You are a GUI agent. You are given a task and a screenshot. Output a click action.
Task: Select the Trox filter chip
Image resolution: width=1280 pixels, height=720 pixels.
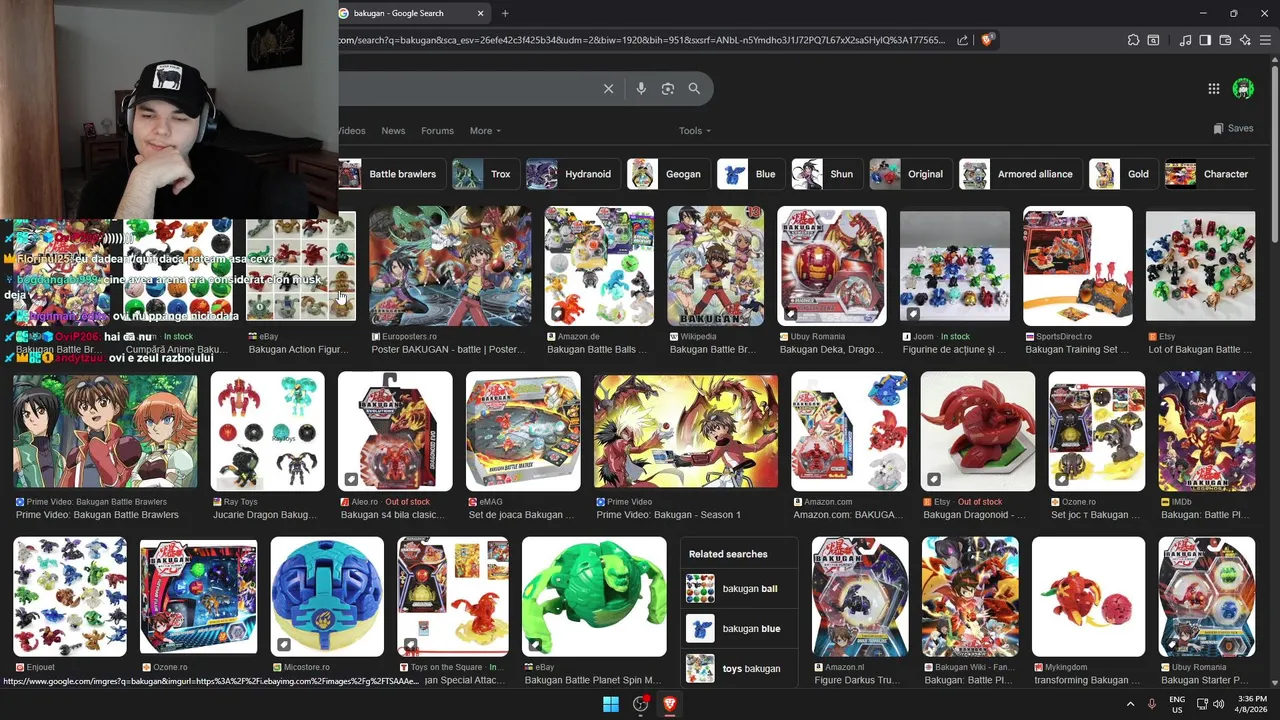[485, 174]
